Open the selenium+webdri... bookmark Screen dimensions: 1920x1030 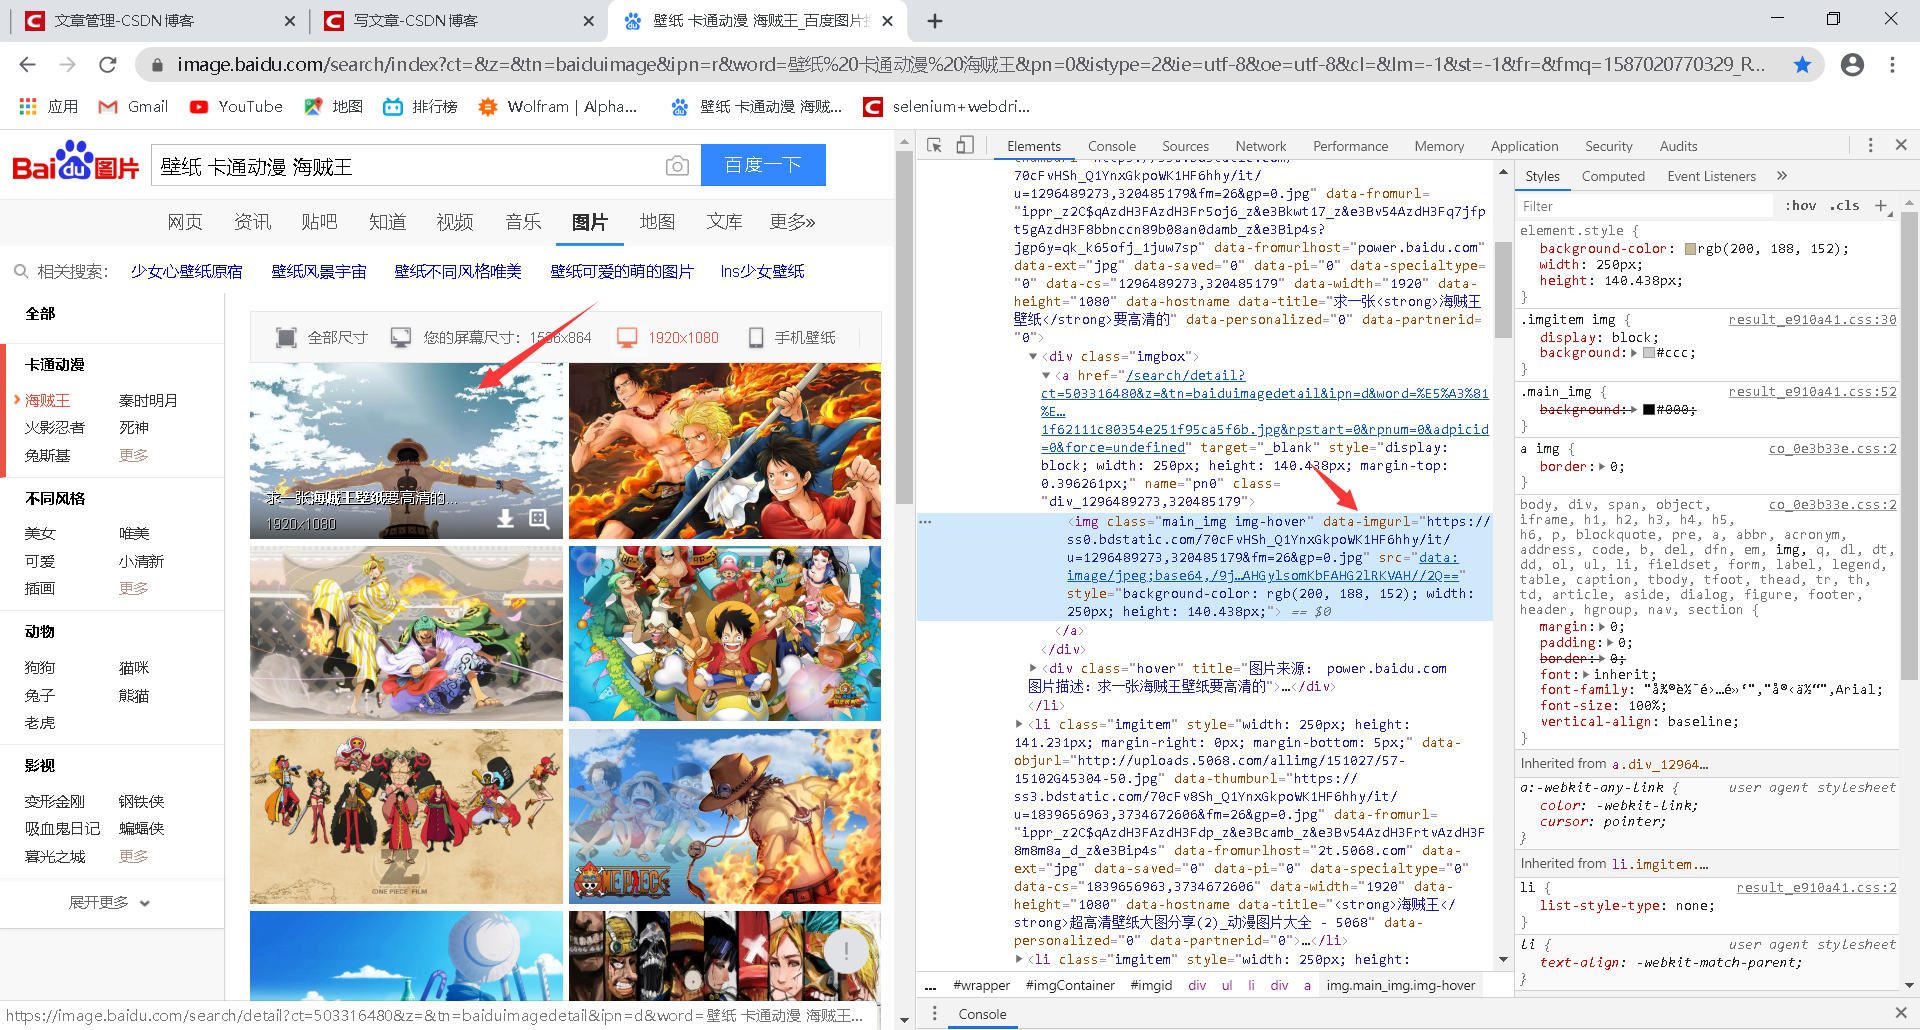(946, 106)
